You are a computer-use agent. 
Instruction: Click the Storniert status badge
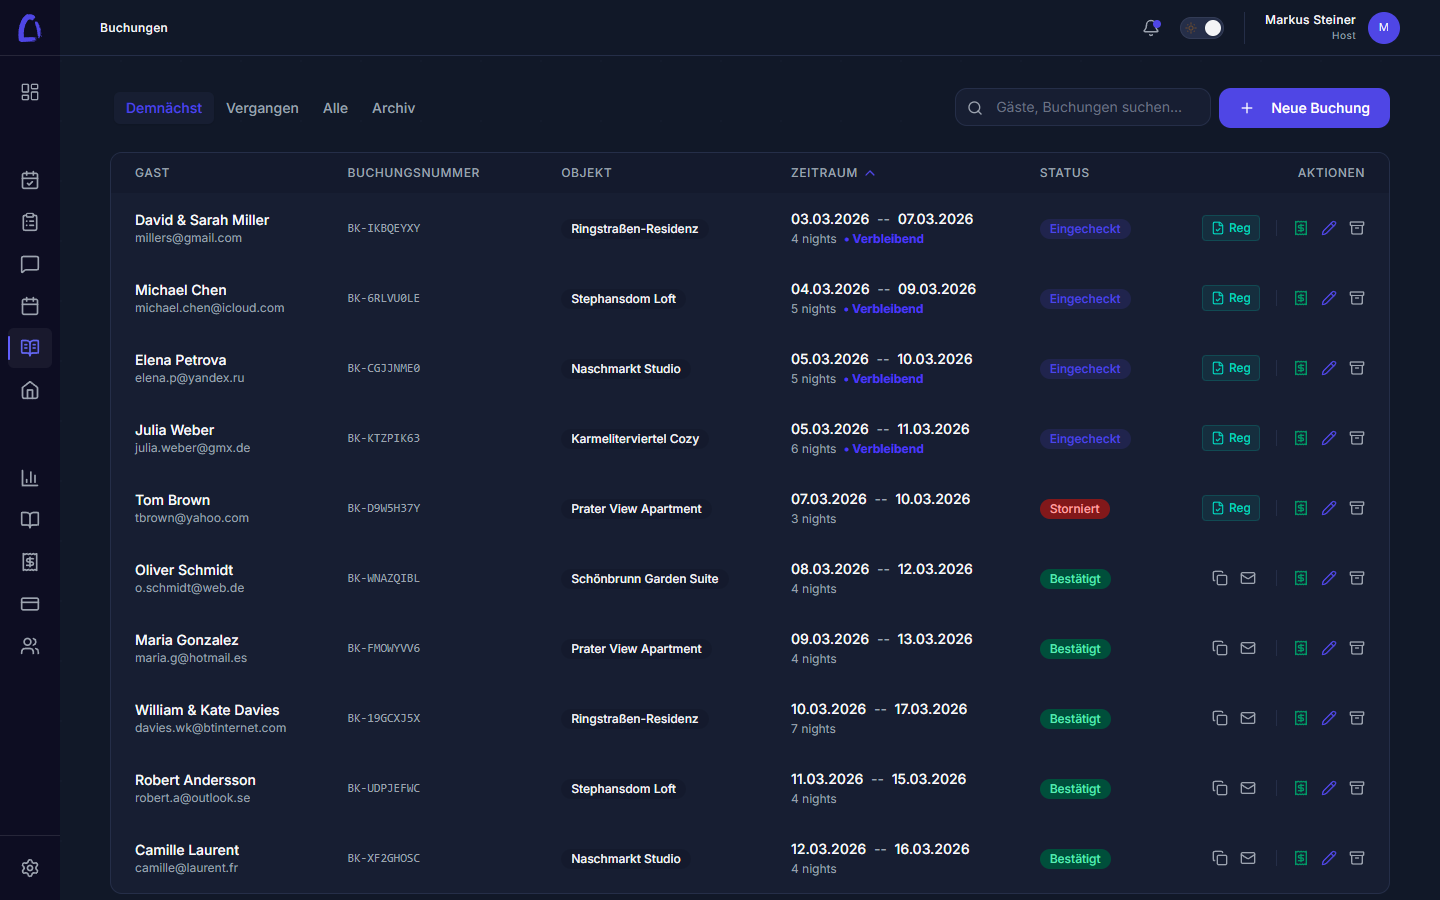coord(1074,509)
